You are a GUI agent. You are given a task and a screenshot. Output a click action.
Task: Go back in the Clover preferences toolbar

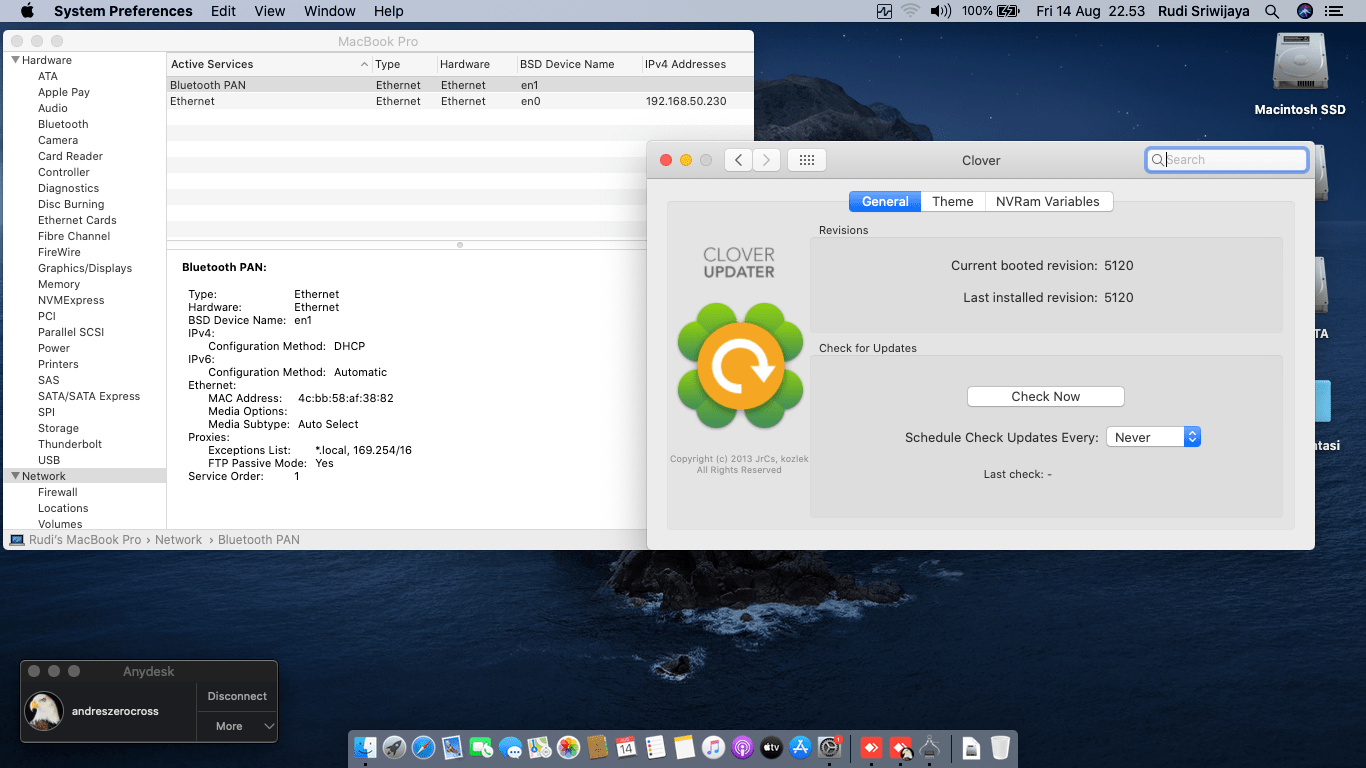pyautogui.click(x=738, y=160)
